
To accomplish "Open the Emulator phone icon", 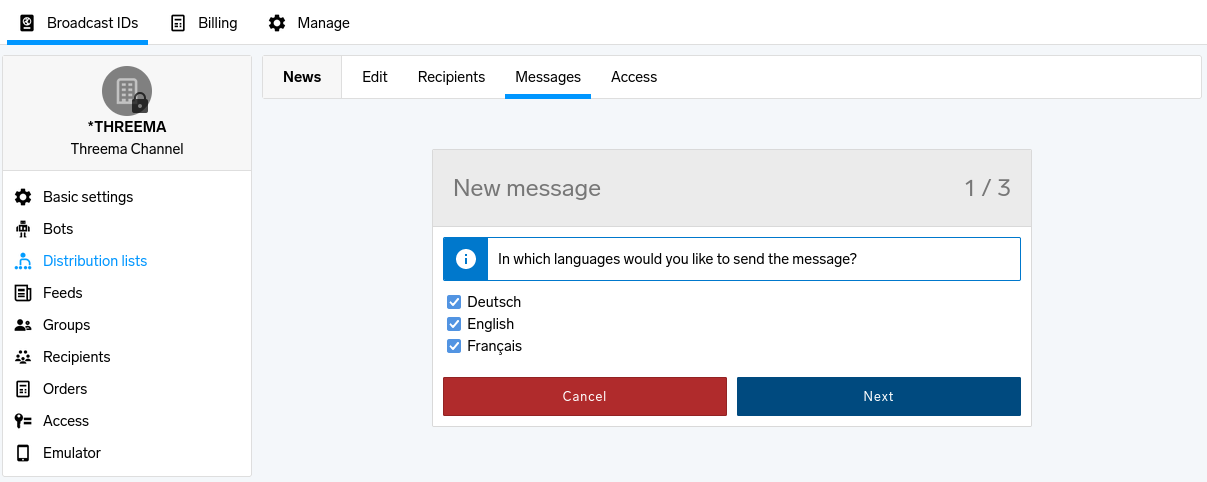I will click(x=23, y=453).
